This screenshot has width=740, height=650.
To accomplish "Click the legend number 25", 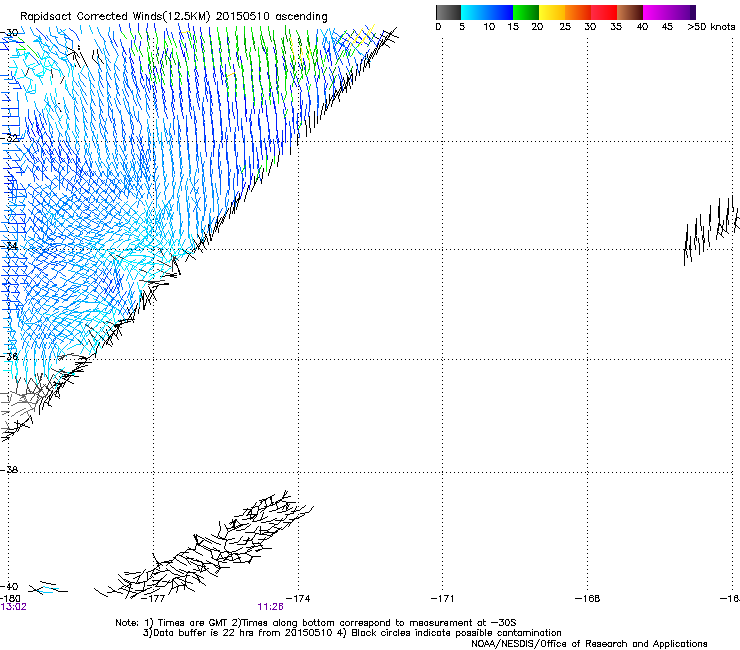I will (x=565, y=27).
